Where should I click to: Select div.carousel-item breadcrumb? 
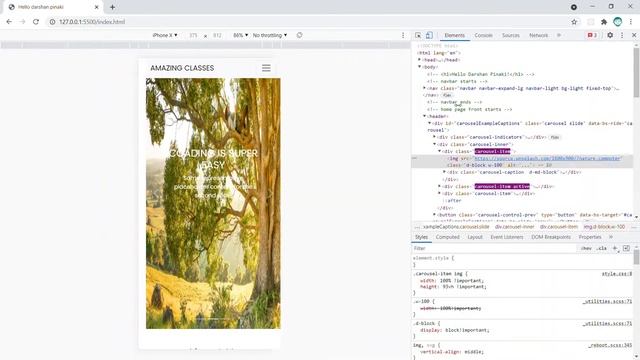pyautogui.click(x=558, y=227)
